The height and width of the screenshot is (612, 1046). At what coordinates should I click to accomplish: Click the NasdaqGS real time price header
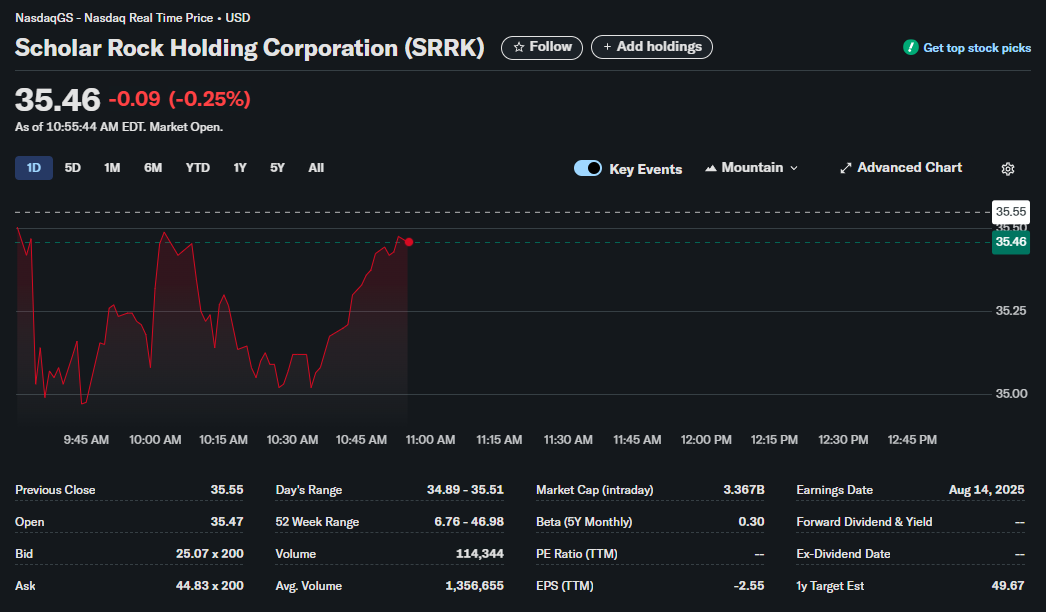[133, 18]
